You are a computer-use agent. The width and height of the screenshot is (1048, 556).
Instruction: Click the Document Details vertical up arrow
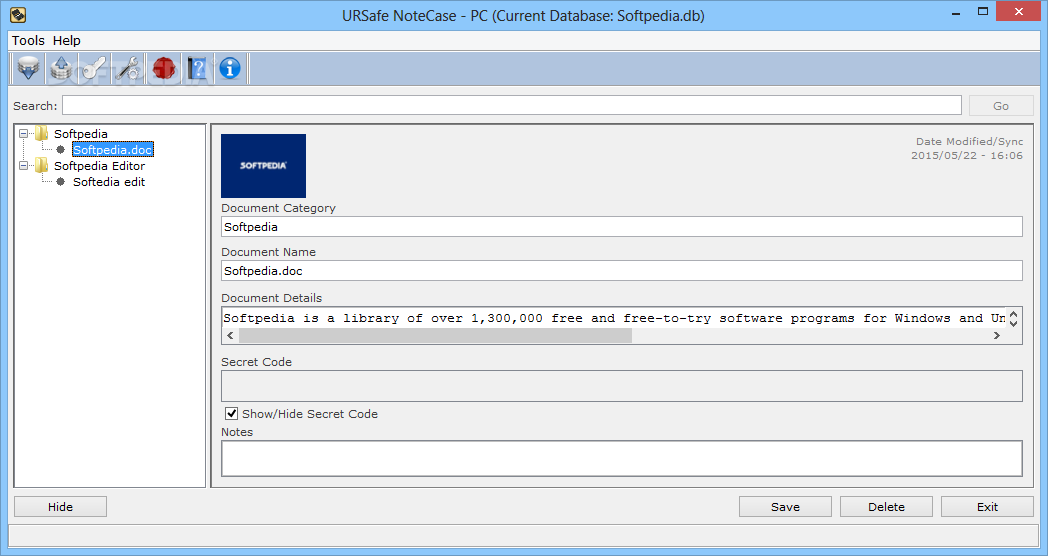coord(1013,313)
